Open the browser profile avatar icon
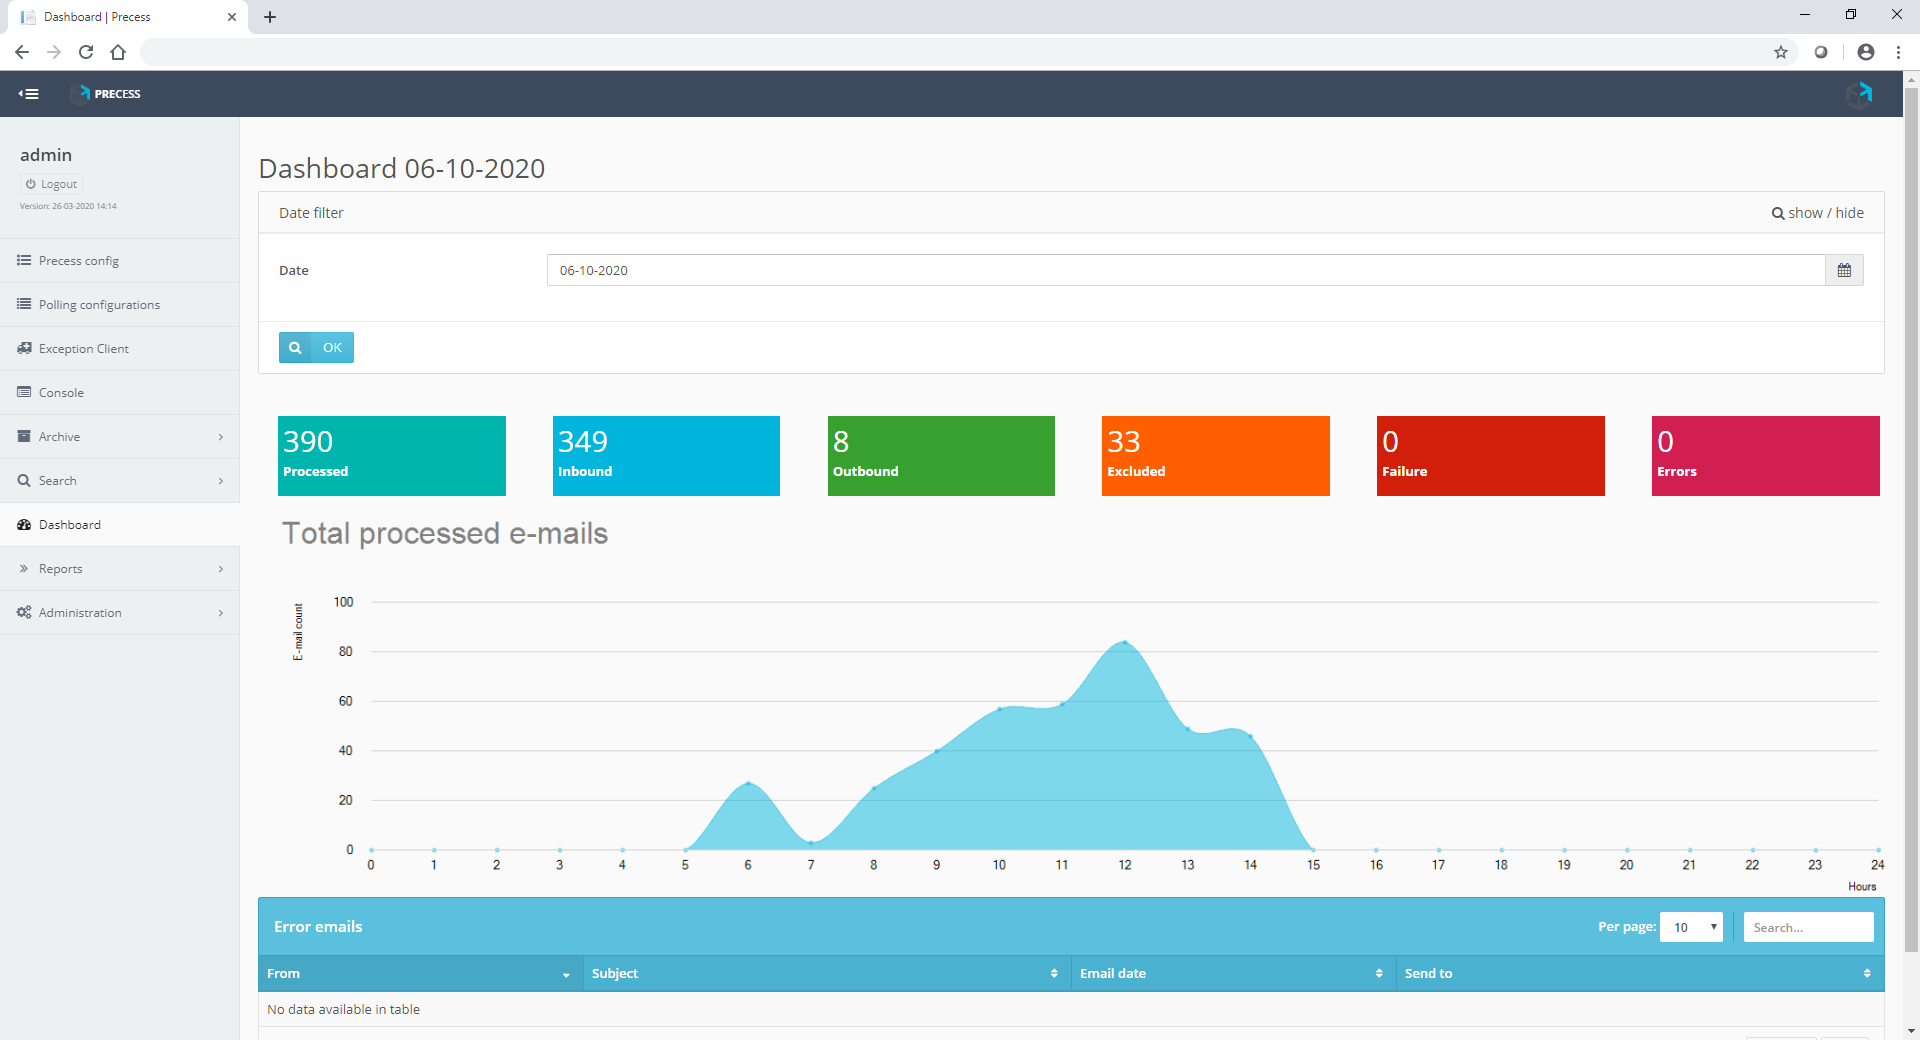The height and width of the screenshot is (1040, 1920). pyautogui.click(x=1866, y=52)
